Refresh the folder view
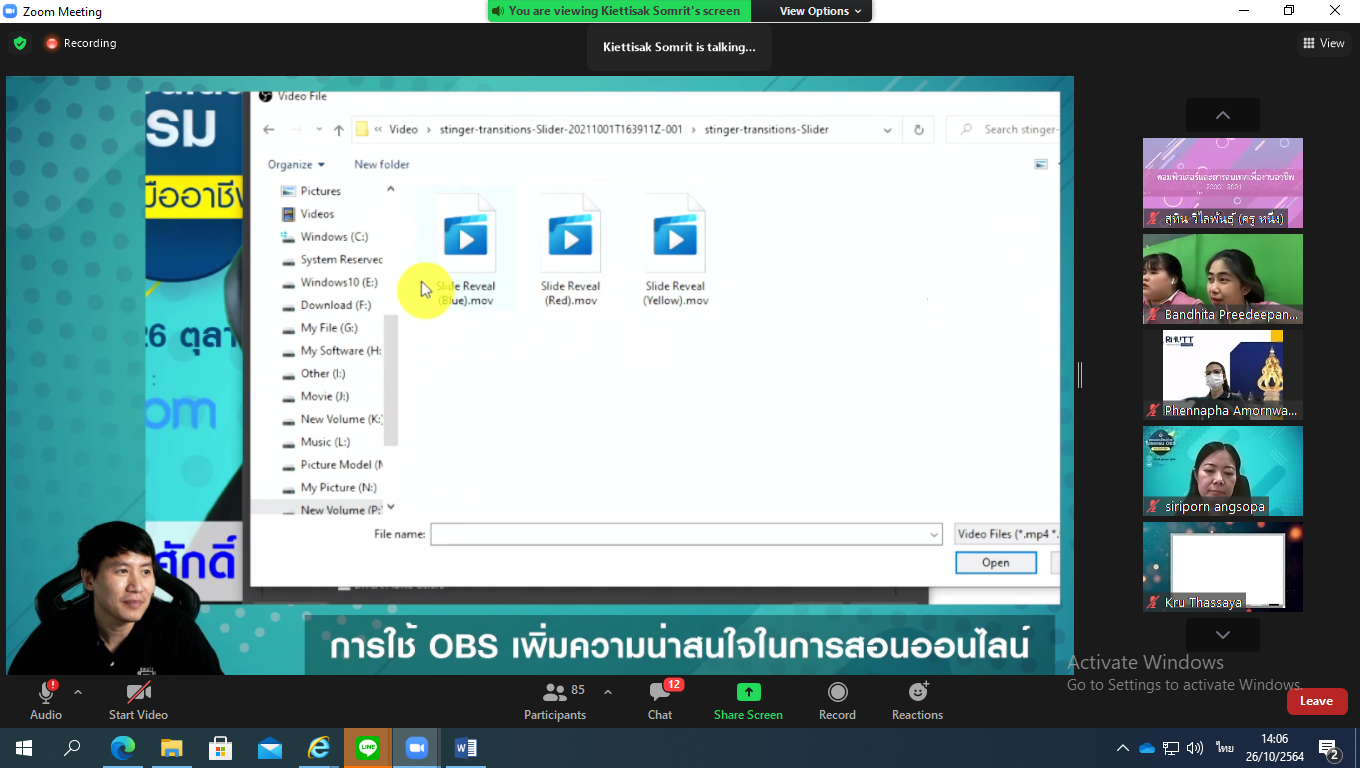The width and height of the screenshot is (1360, 768). (x=918, y=130)
